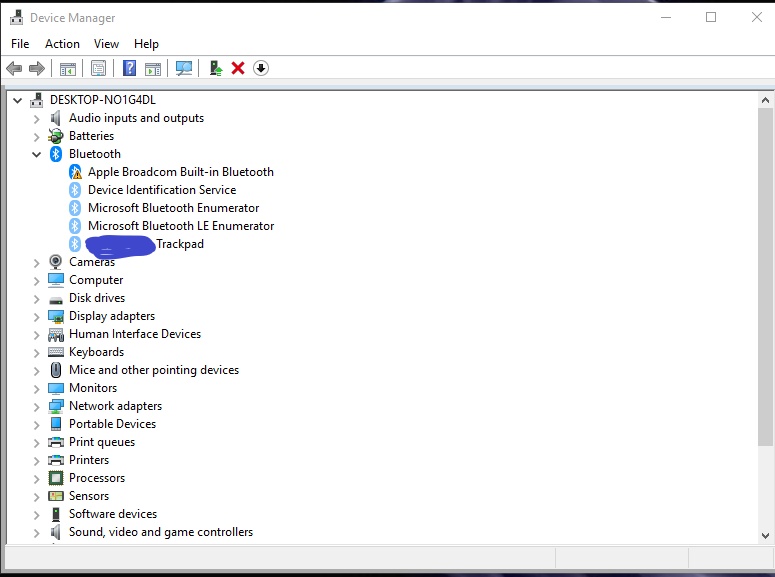The image size is (775, 577).
Task: Click the Mice pointing devices icon
Action: click(56, 370)
